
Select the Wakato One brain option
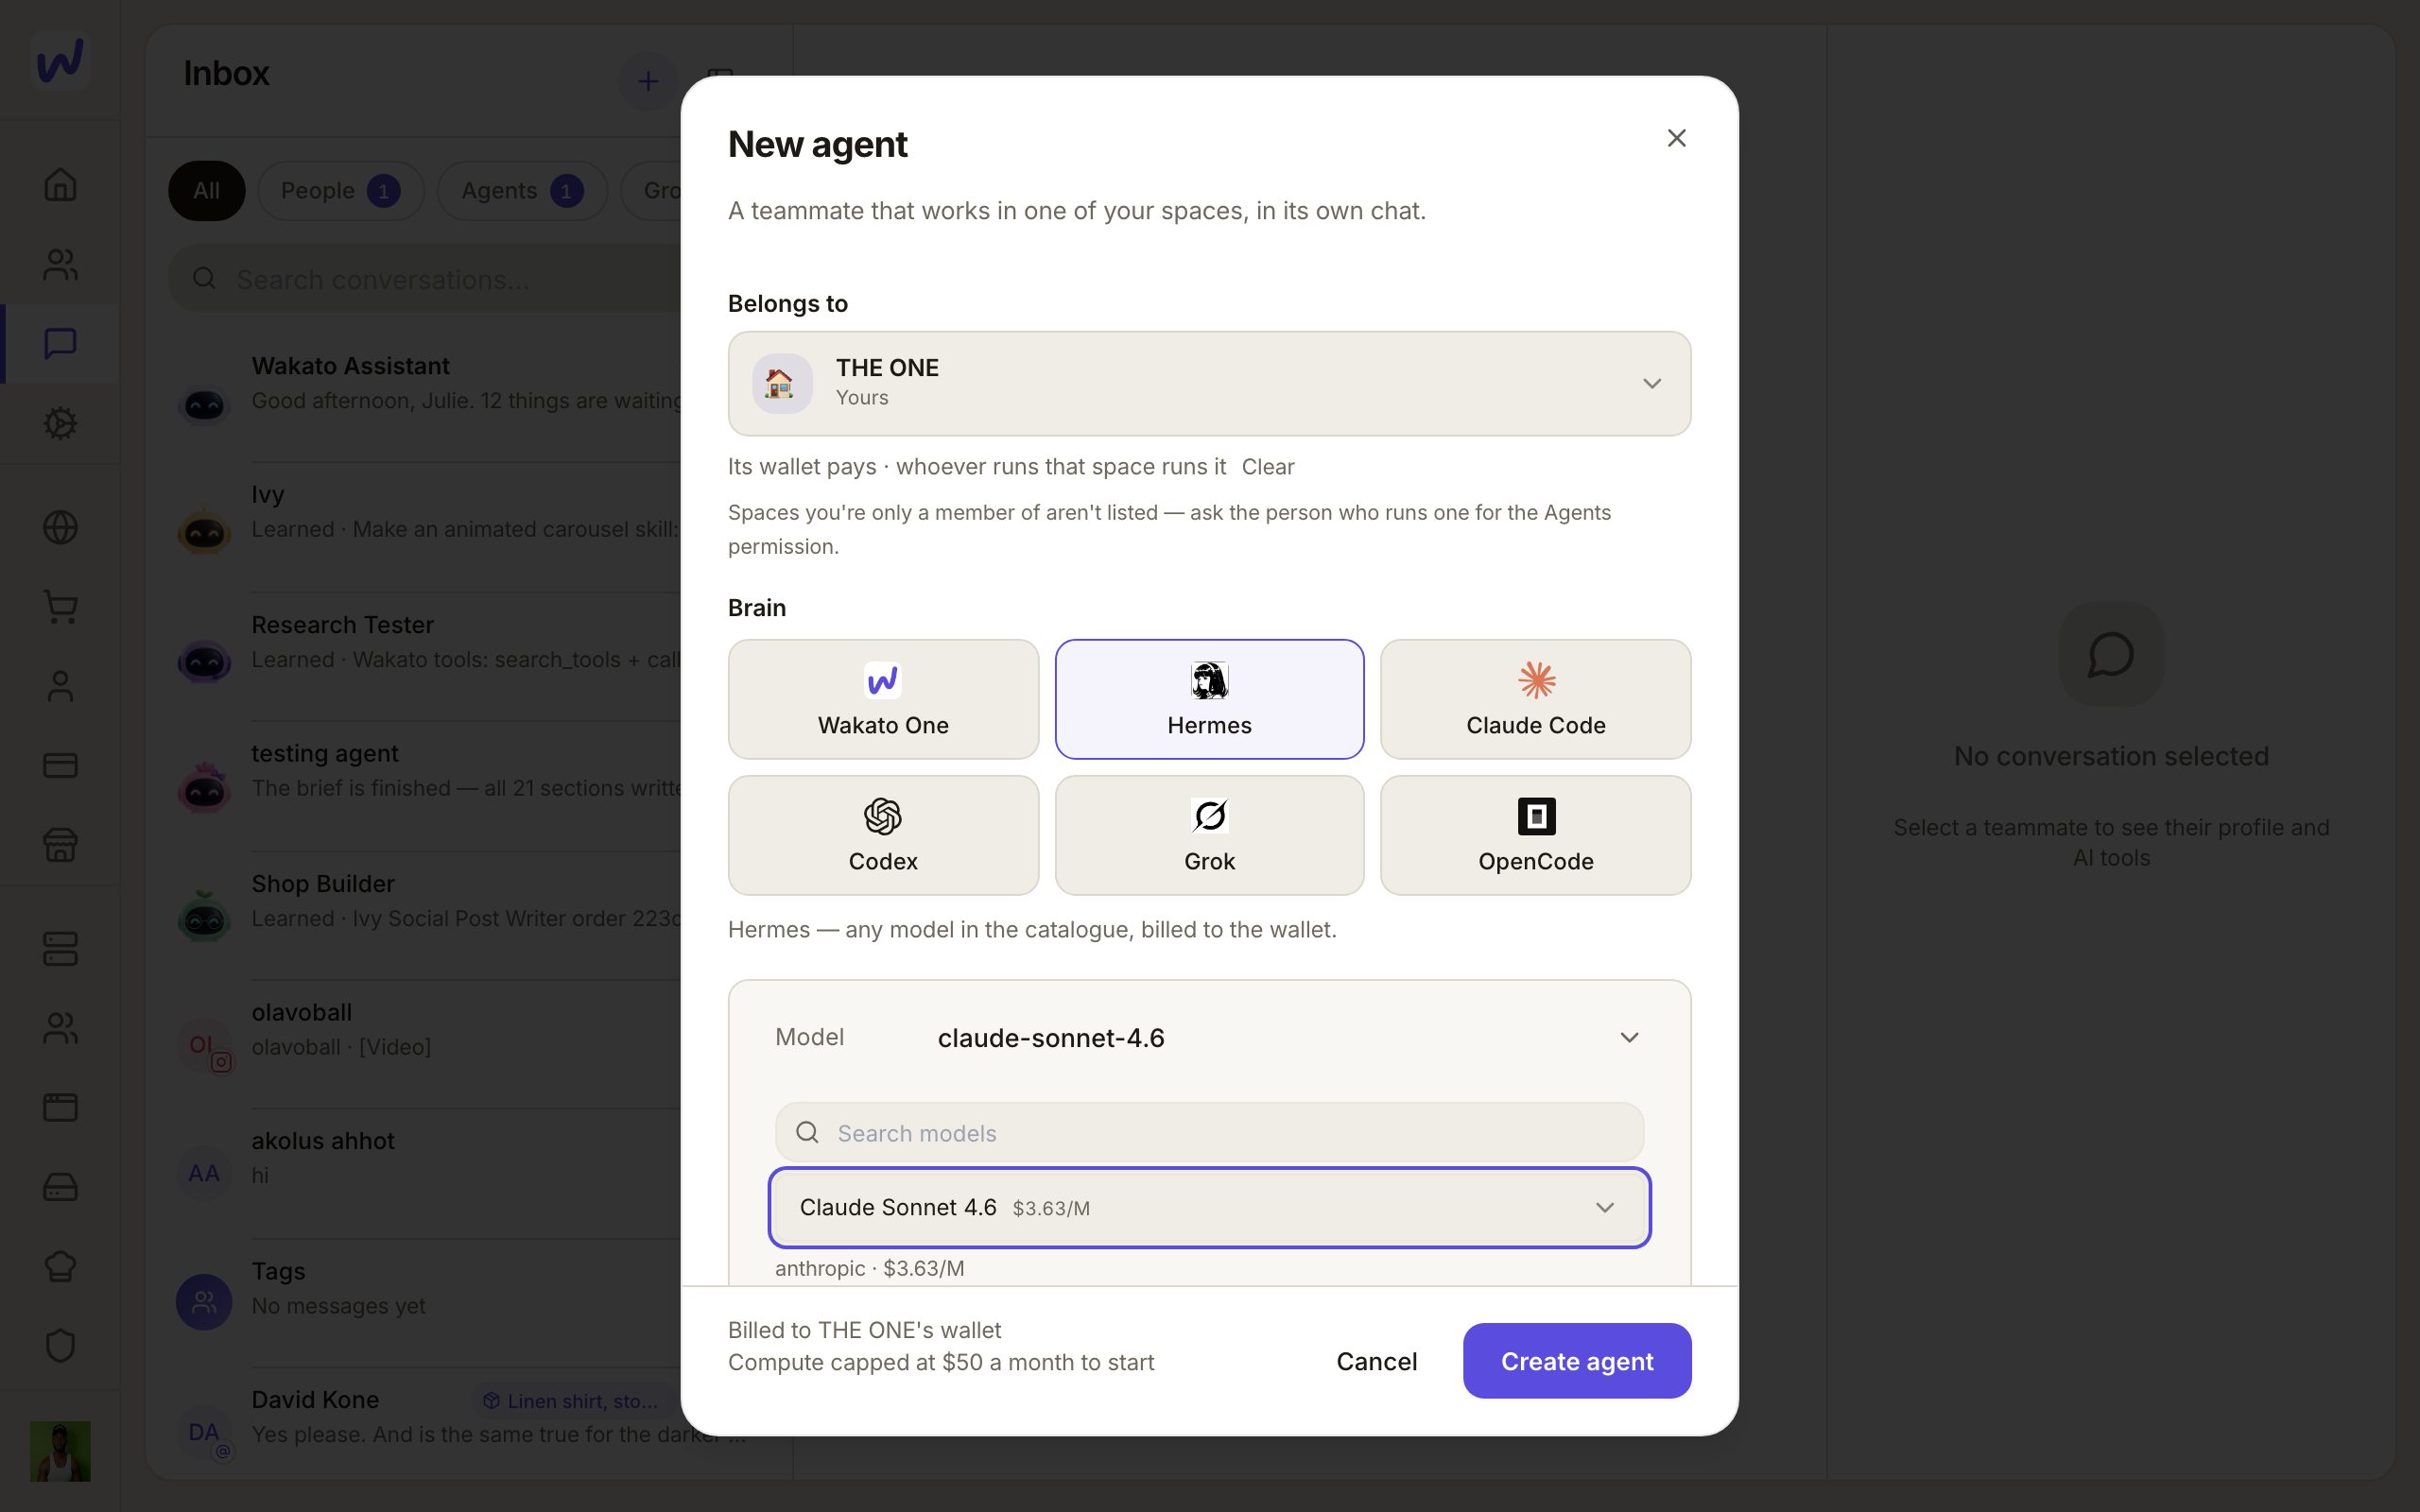(x=883, y=699)
